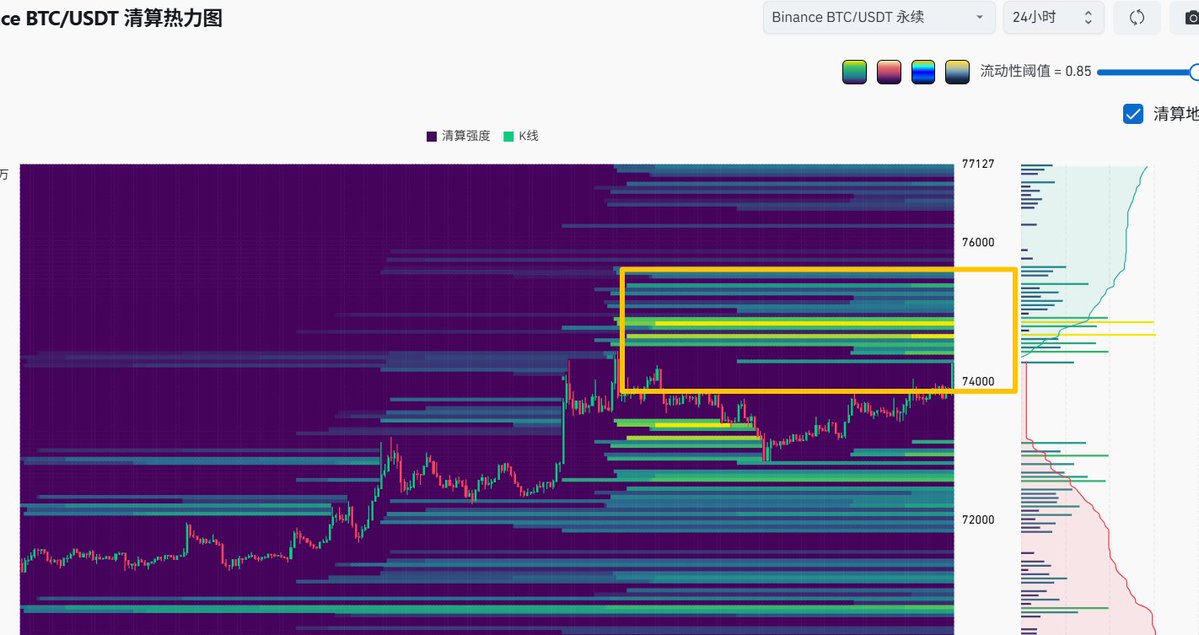
Task: Select the green-yellow viridis color scheme
Action: click(854, 72)
